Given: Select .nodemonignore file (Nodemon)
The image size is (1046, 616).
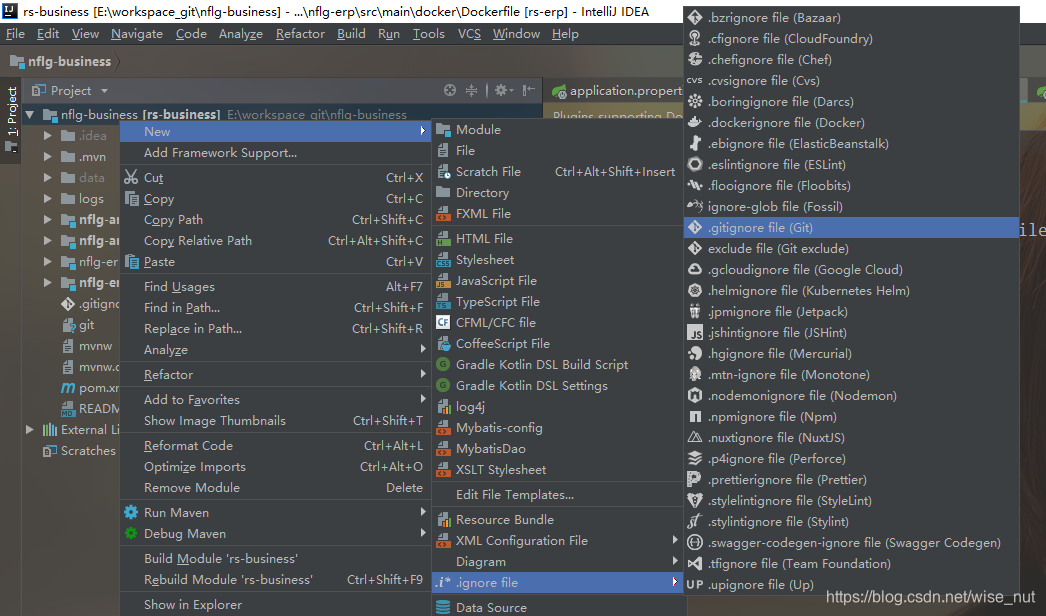Looking at the screenshot, I should coord(851,396).
